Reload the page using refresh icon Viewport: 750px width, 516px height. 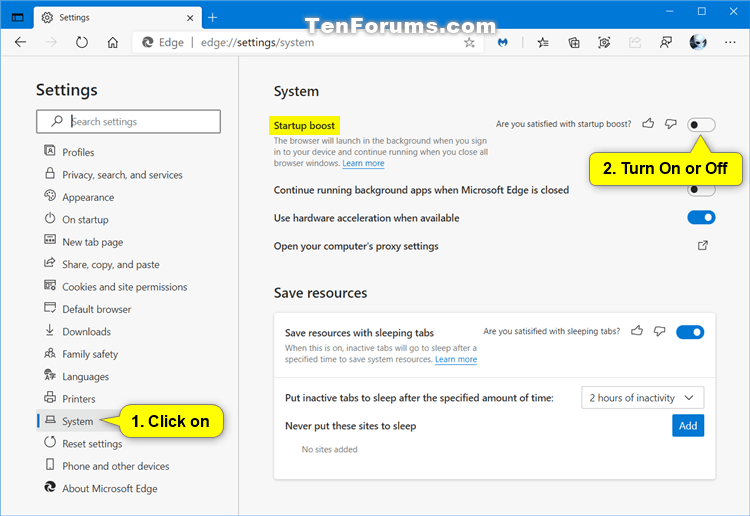[82, 42]
